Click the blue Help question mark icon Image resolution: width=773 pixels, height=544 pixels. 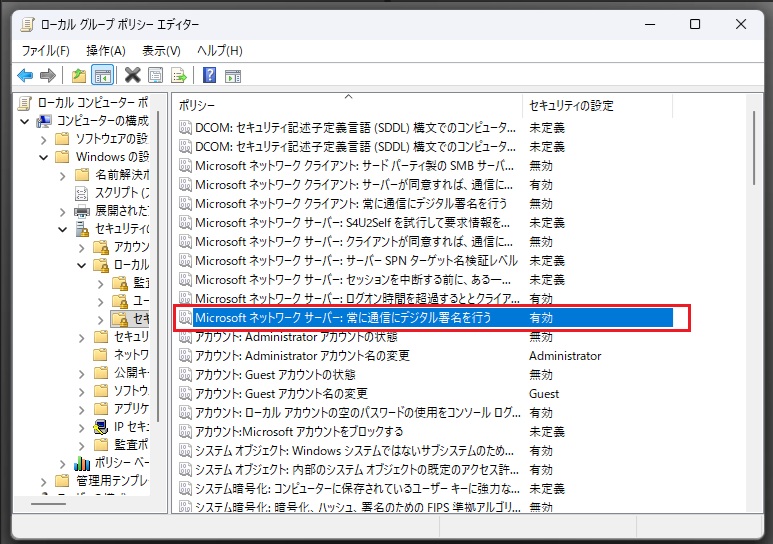(x=210, y=75)
